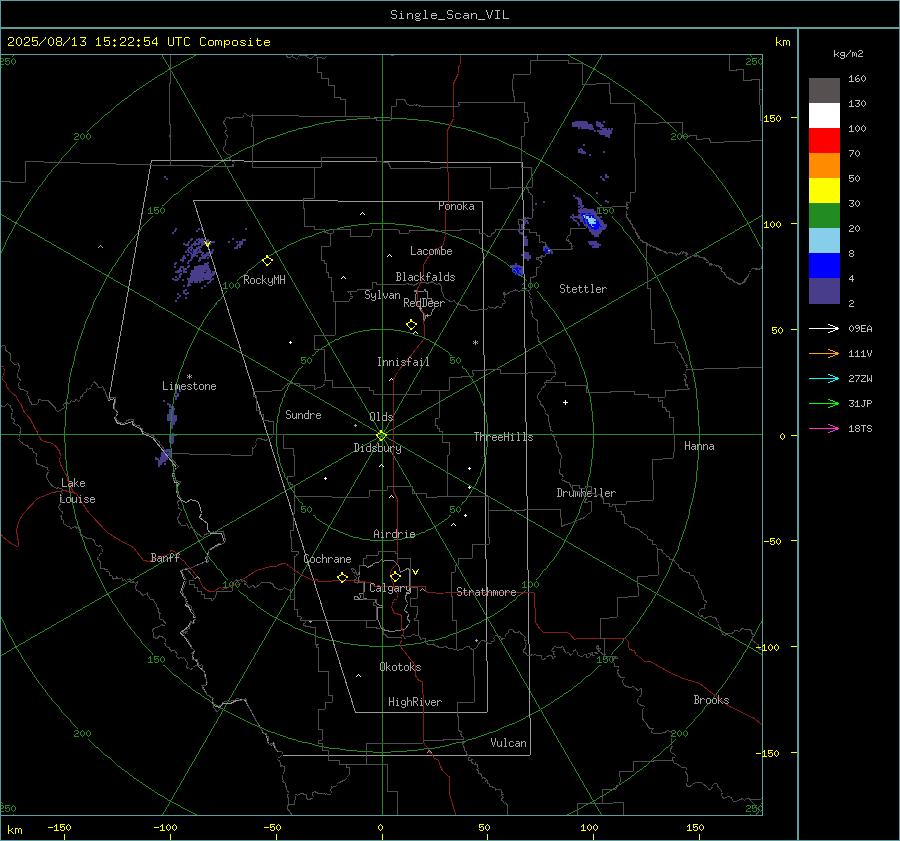Pick the green 20-30 legend color block

(x=824, y=215)
